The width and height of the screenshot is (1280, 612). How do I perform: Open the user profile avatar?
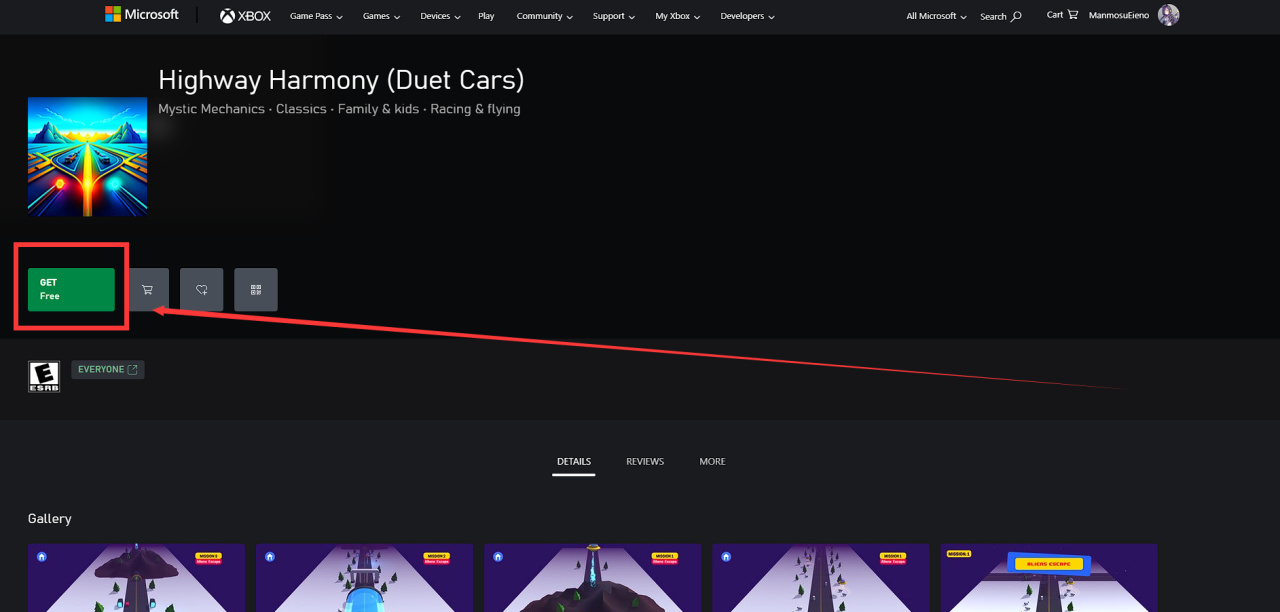coord(1168,15)
